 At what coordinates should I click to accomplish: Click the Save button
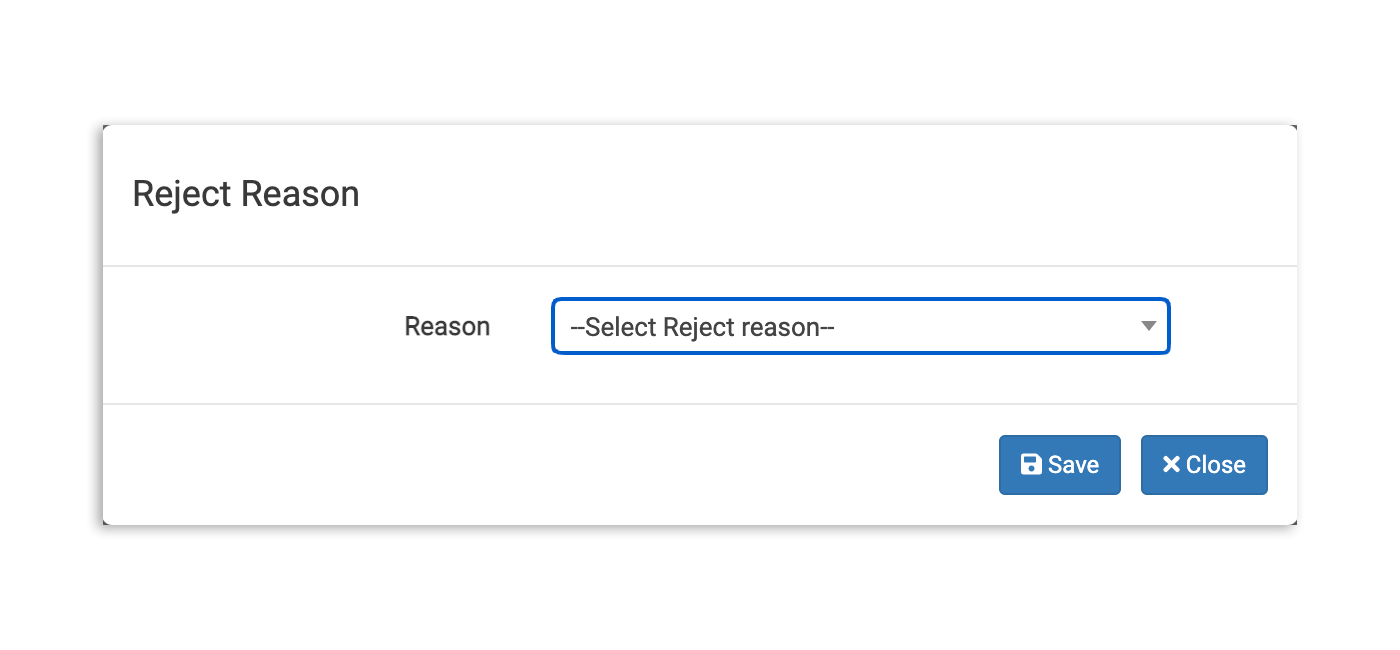tap(1059, 465)
